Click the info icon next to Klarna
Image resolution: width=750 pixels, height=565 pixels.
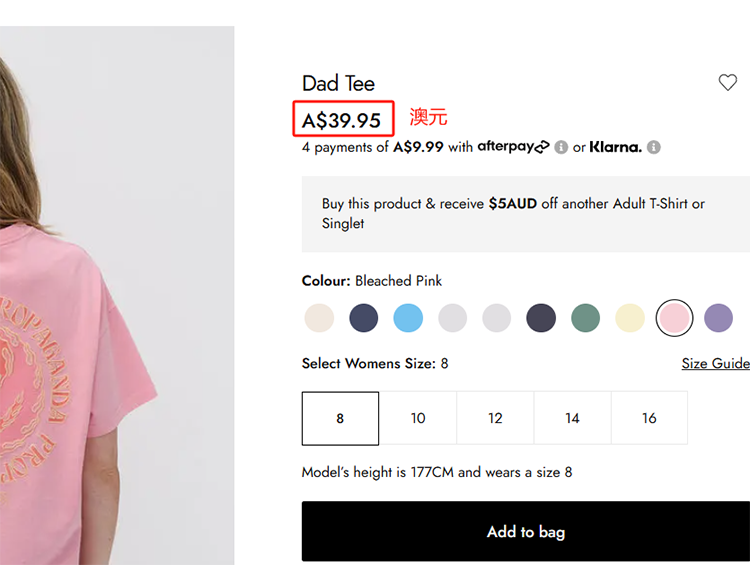pyautogui.click(x=654, y=147)
